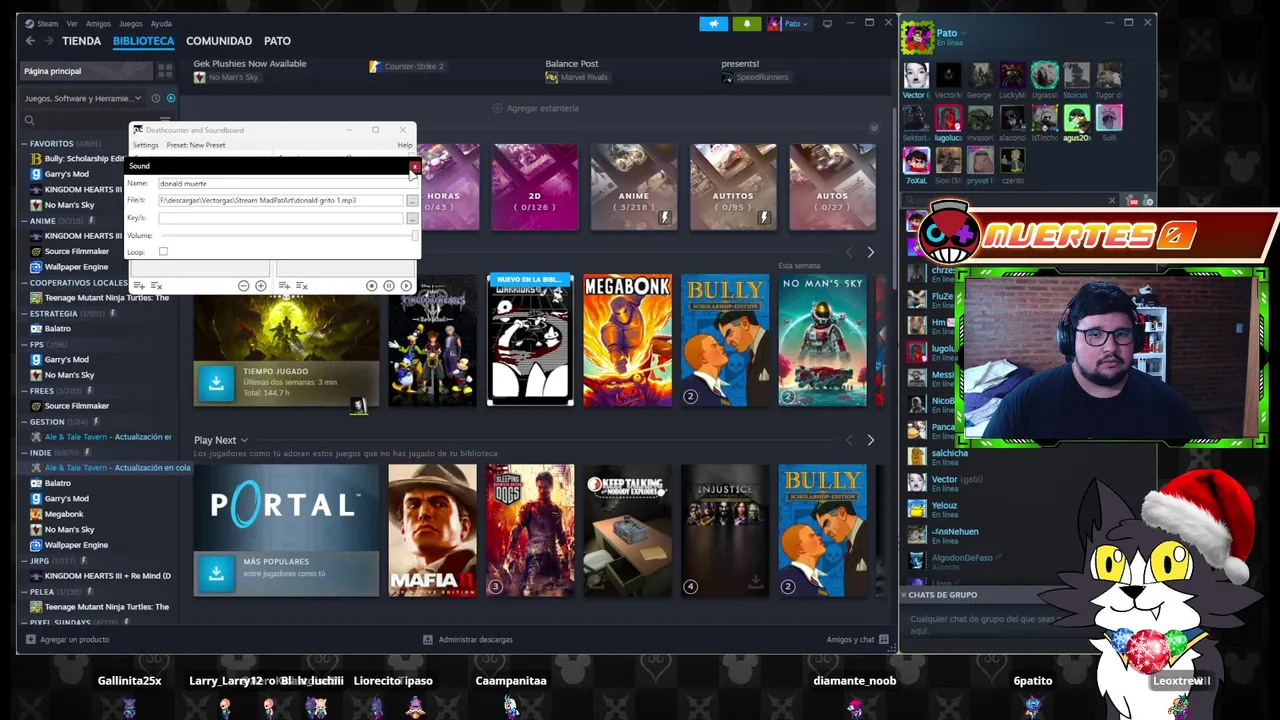Click the 'Agregar un producto' plus icon
Image resolution: width=1280 pixels, height=720 pixels.
31,639
